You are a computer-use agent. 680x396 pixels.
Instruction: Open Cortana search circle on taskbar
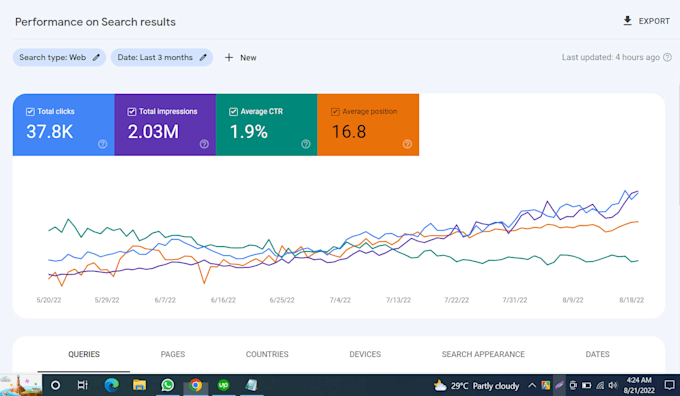coord(56,385)
